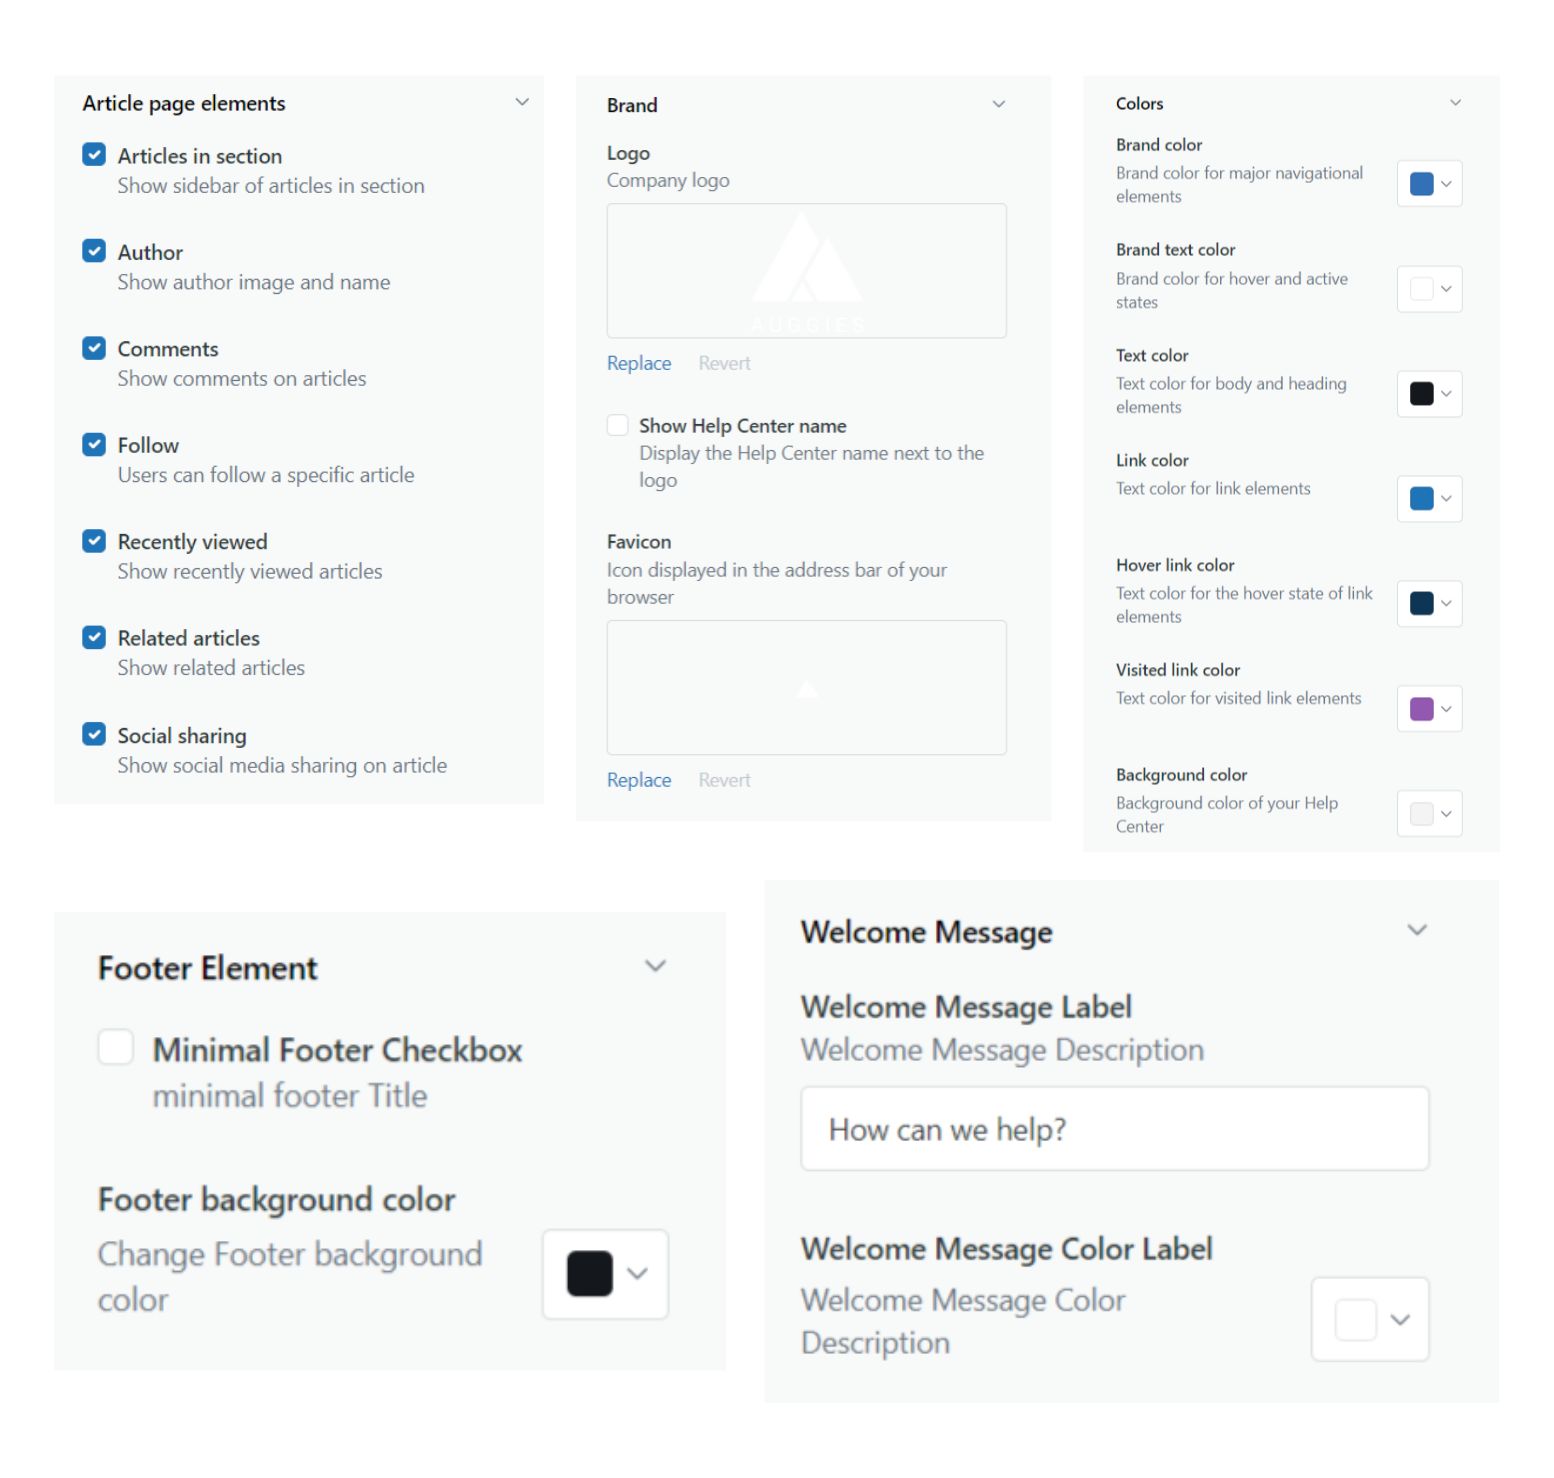
Task: Open the Visited link color dropdown
Action: [x=1429, y=709]
